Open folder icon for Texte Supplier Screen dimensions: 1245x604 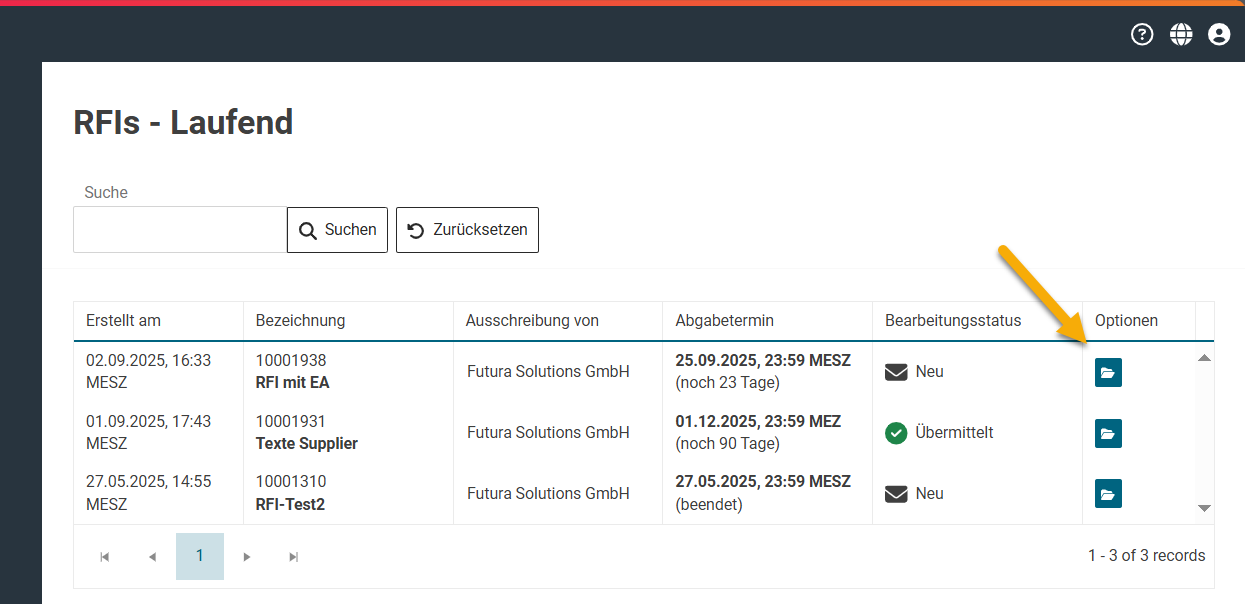click(1108, 433)
